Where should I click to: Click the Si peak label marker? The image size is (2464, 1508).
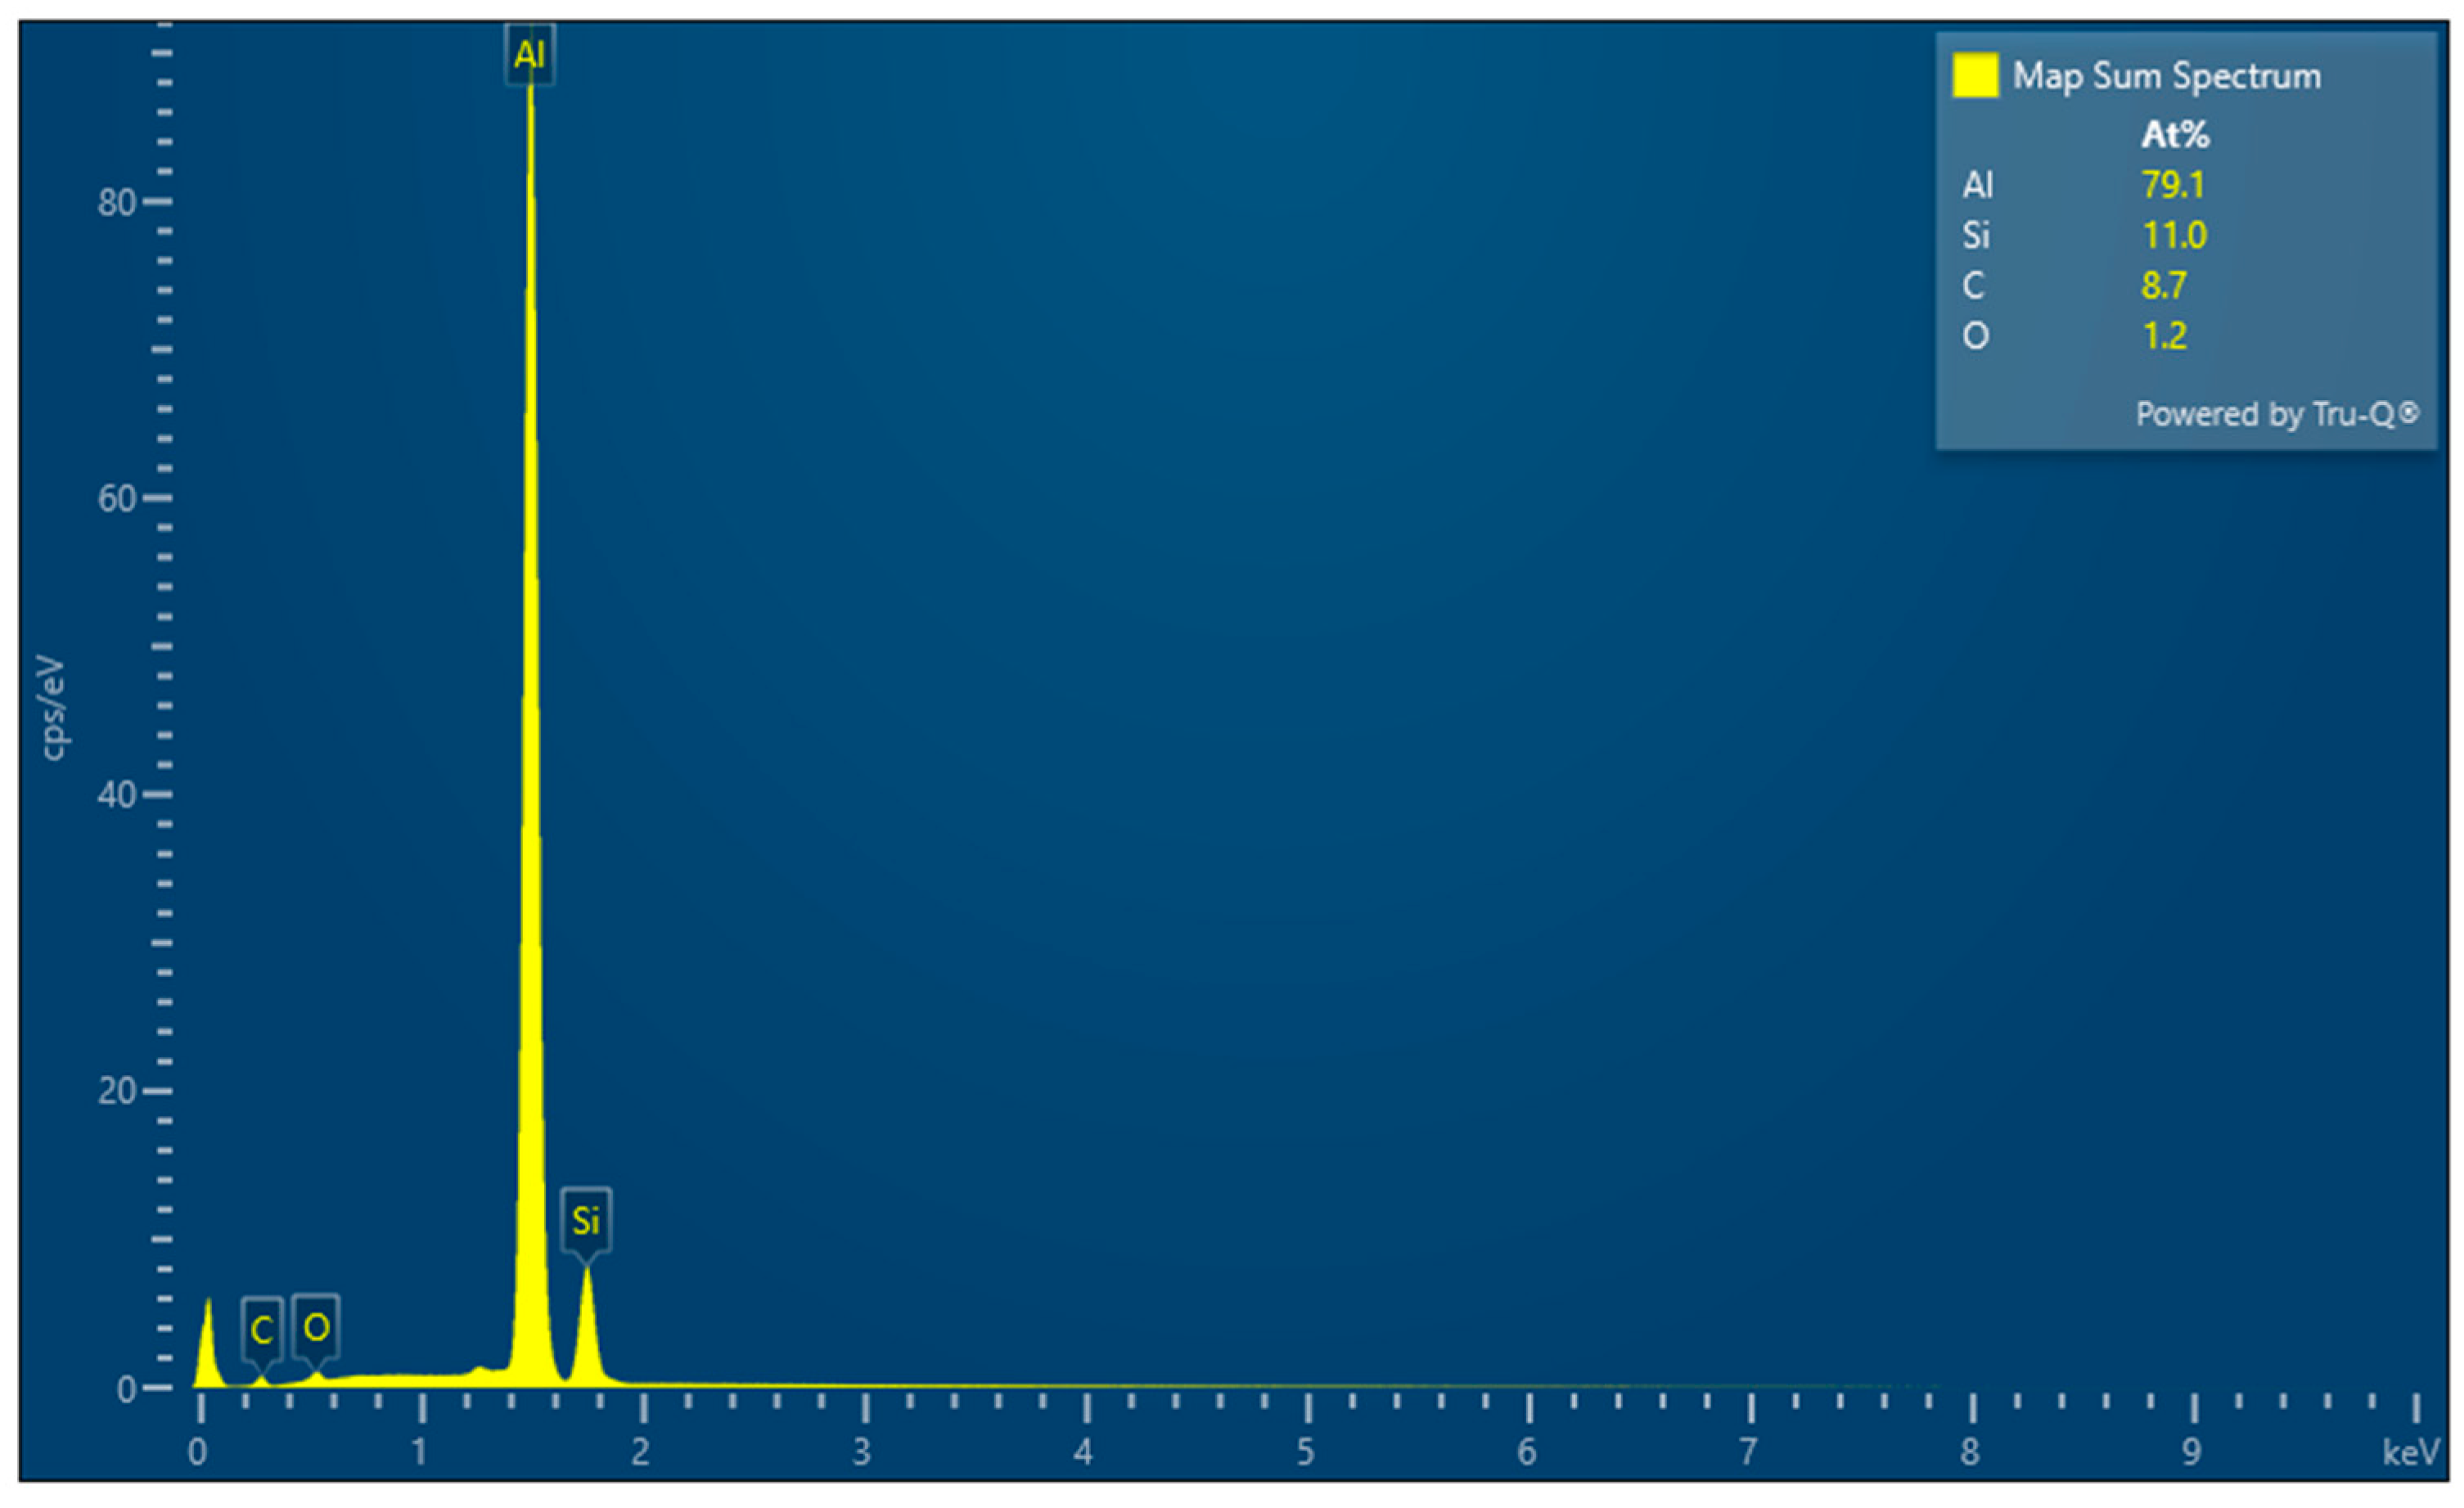586,1221
